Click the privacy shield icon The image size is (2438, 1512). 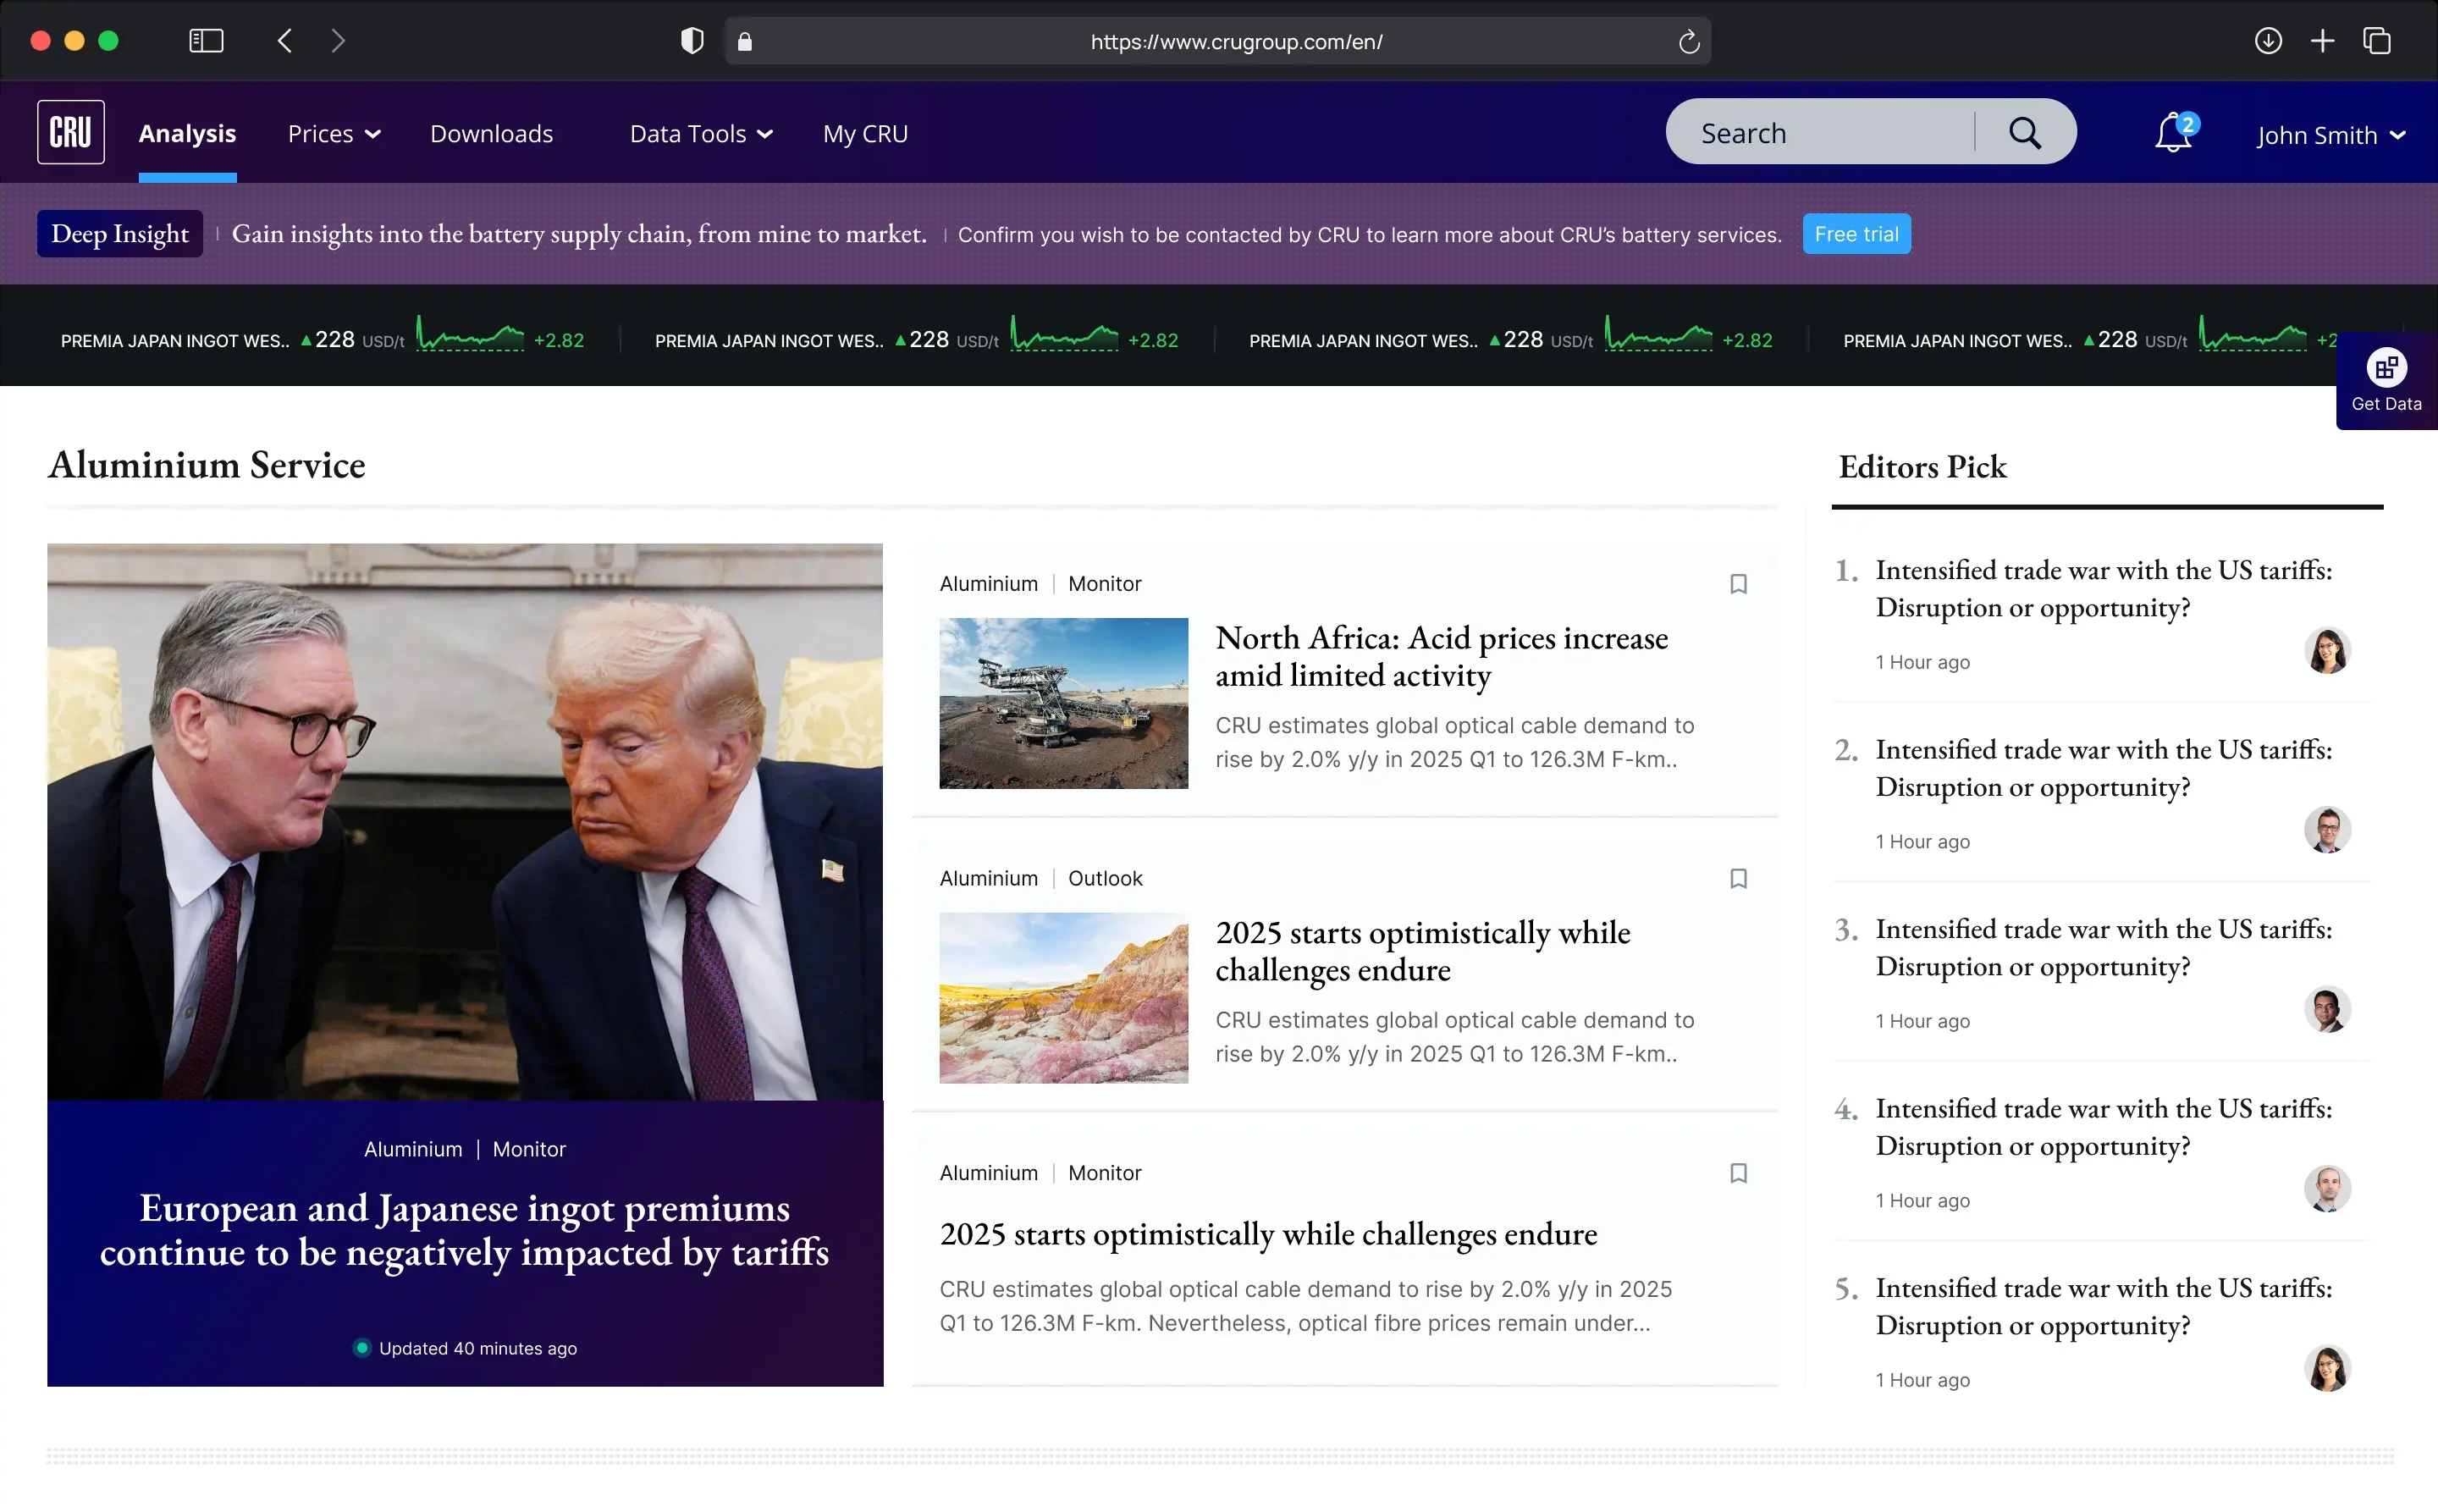click(692, 41)
